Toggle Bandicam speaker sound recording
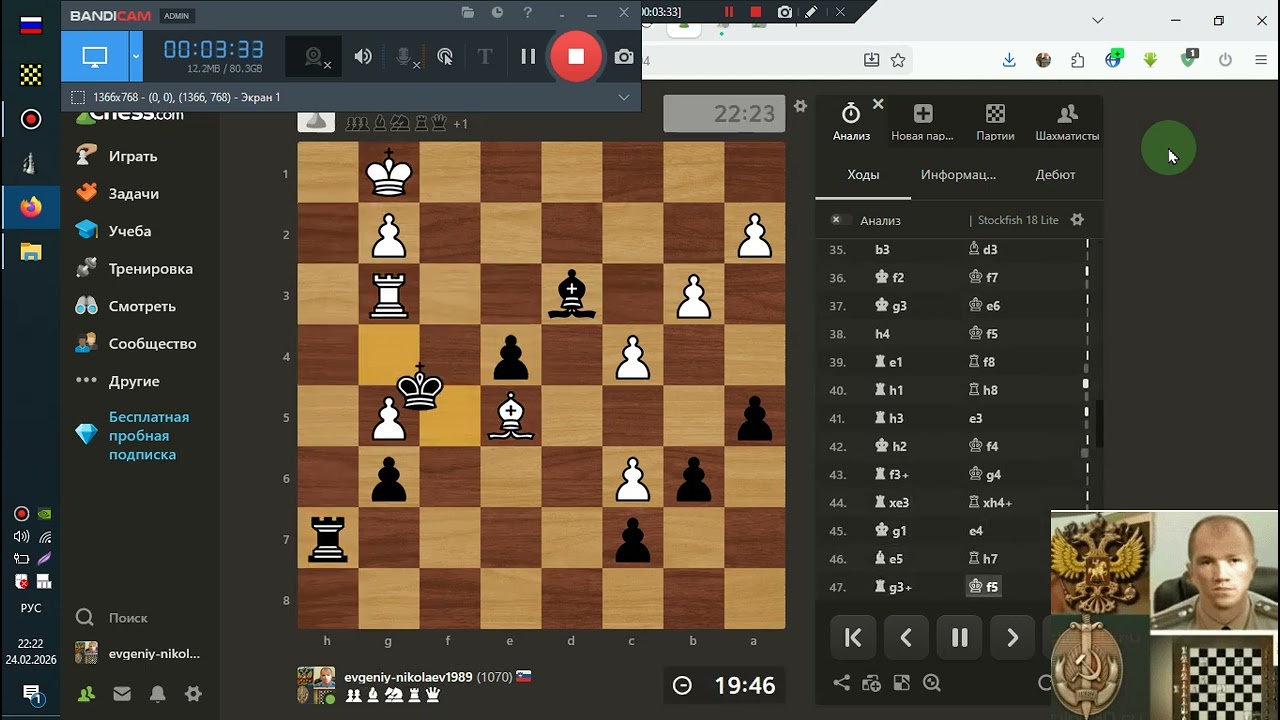Screen dimensions: 1280x720 362,57
